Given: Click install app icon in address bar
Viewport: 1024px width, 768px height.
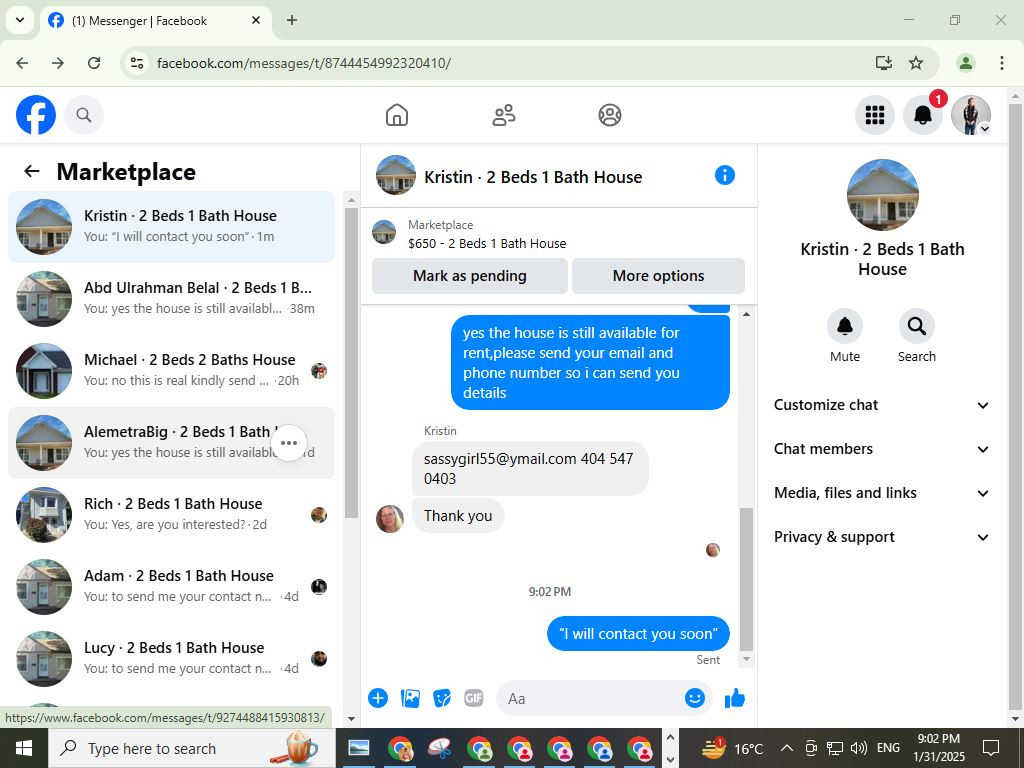Looking at the screenshot, I should pyautogui.click(x=884, y=63).
